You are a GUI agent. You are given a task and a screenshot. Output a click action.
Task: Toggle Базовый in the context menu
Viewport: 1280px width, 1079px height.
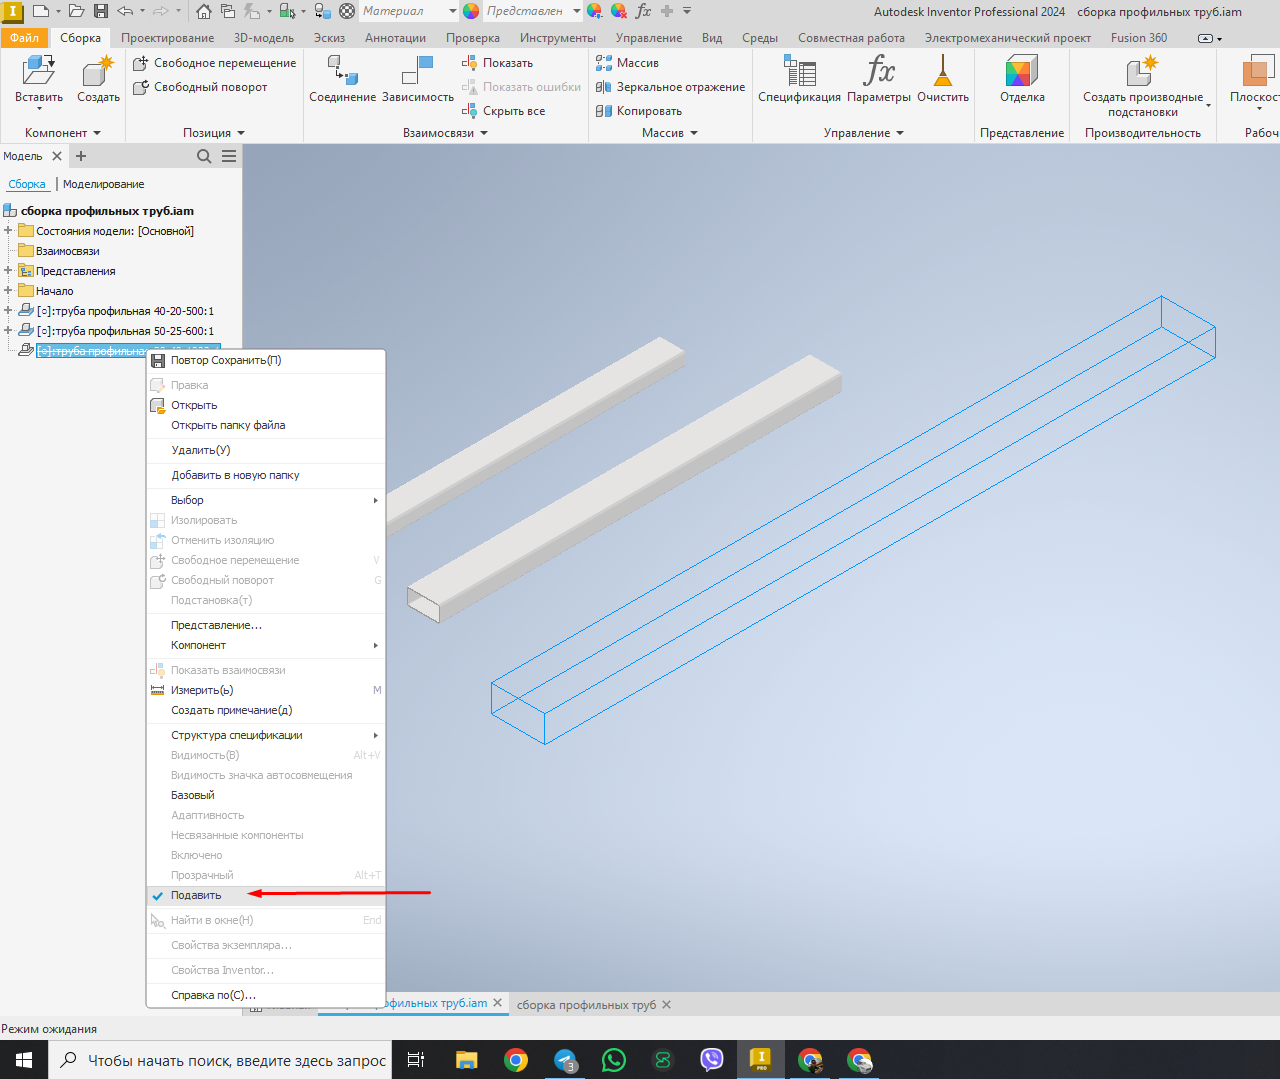(266, 795)
